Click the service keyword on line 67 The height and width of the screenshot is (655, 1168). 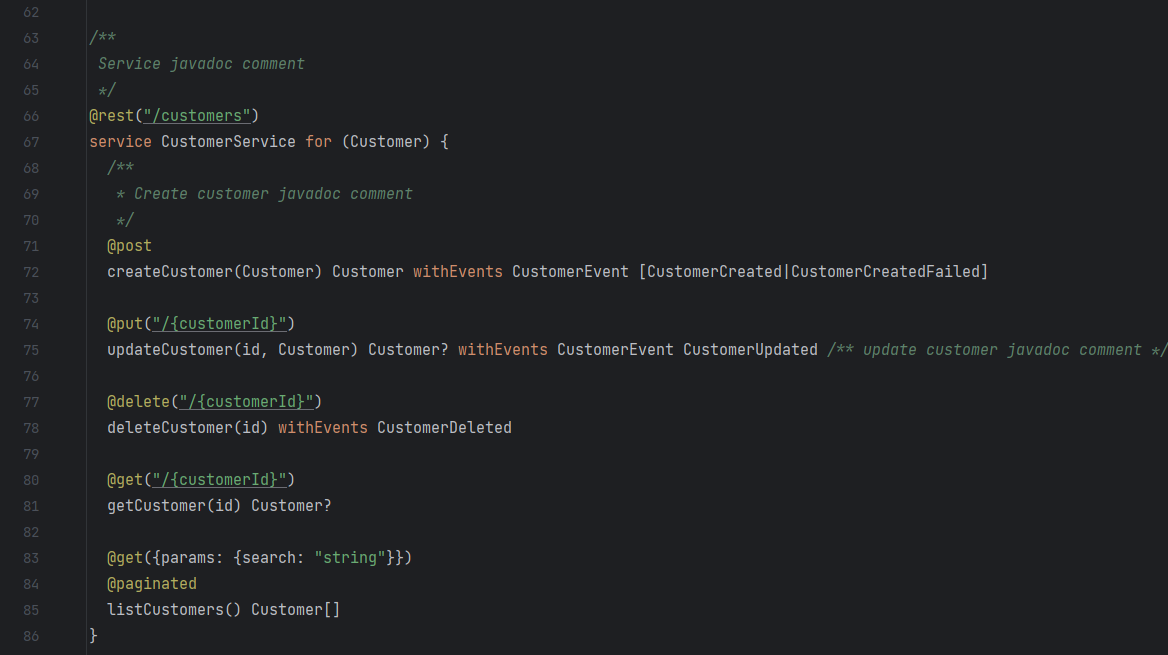[x=120, y=142]
